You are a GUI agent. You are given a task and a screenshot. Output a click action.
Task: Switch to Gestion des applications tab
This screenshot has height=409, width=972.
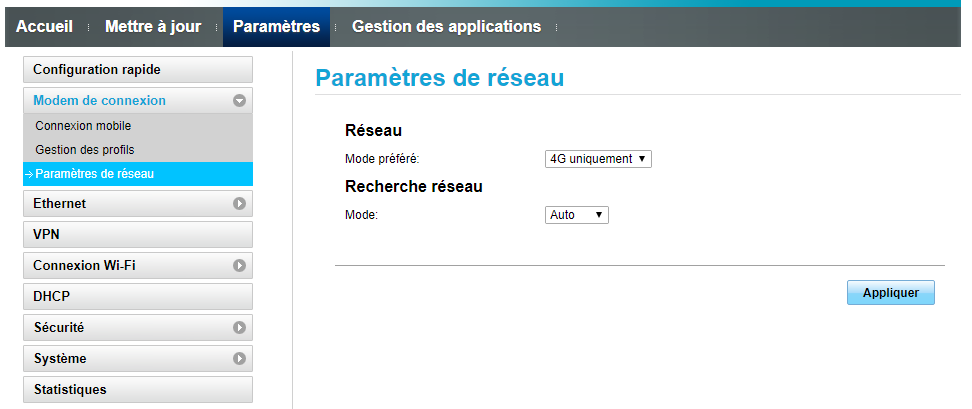446,27
